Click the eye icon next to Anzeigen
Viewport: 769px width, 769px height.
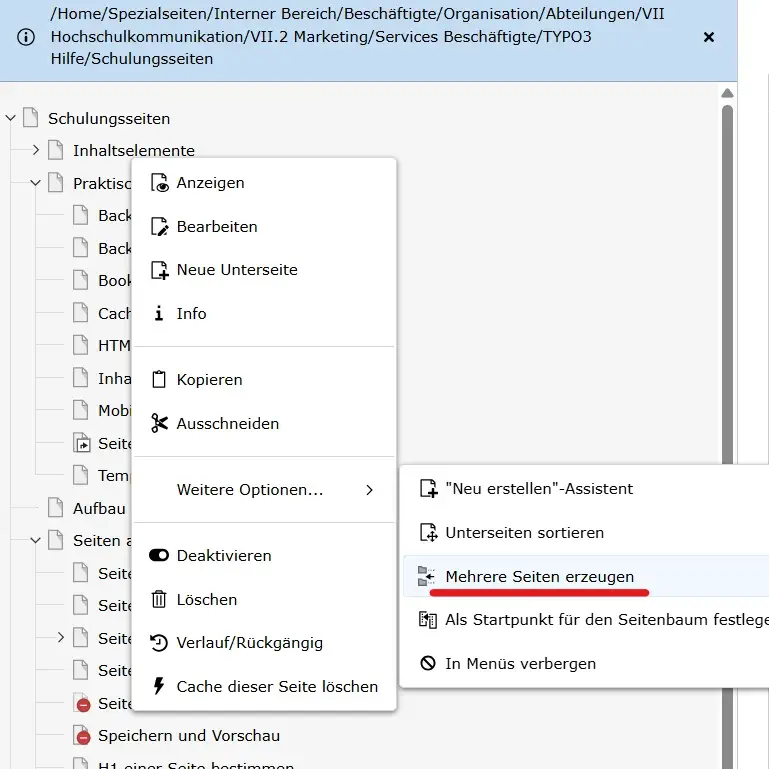point(159,183)
